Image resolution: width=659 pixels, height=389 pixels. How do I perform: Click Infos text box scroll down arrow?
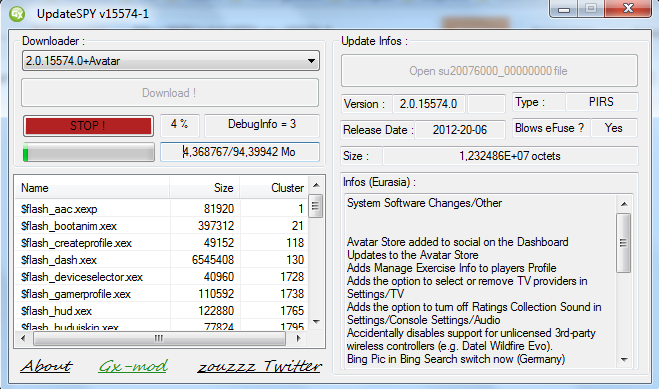coord(624,360)
